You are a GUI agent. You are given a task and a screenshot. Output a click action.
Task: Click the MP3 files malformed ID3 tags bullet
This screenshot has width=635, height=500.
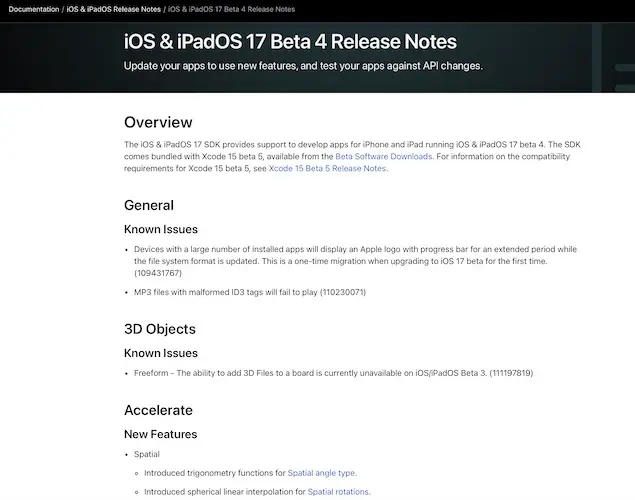(x=250, y=292)
